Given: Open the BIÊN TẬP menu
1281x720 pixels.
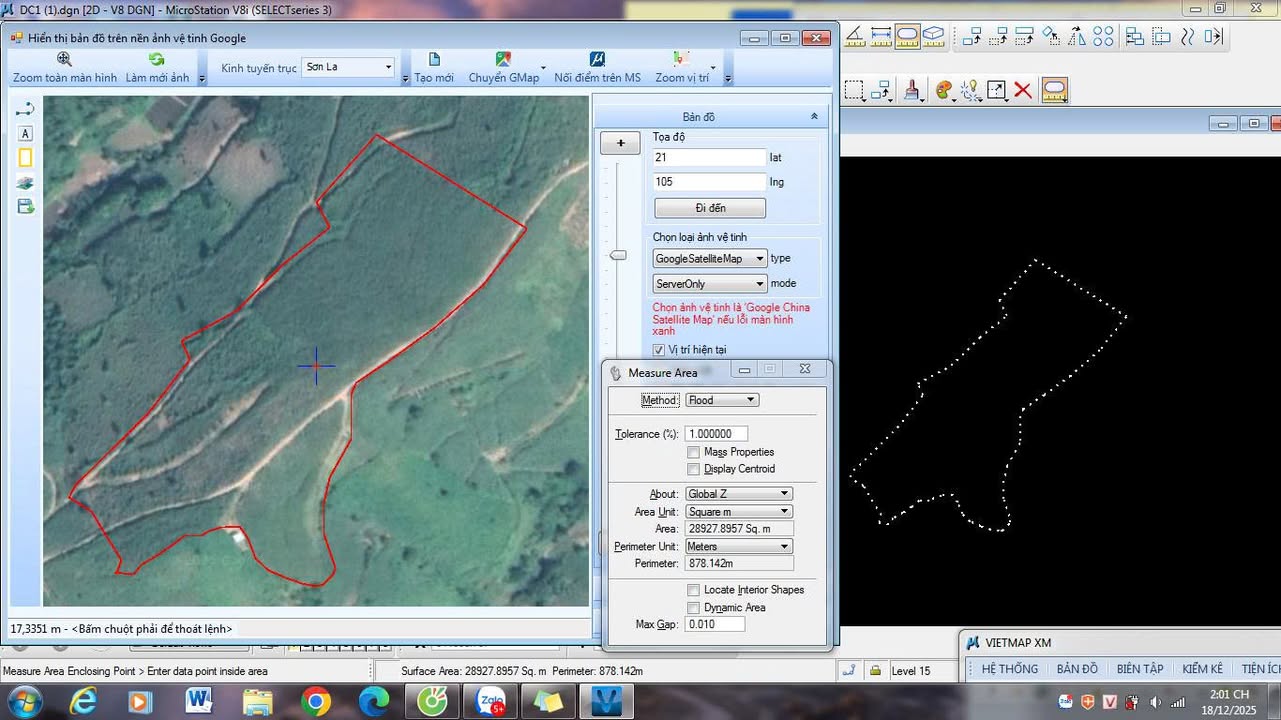Looking at the screenshot, I should 1139,669.
